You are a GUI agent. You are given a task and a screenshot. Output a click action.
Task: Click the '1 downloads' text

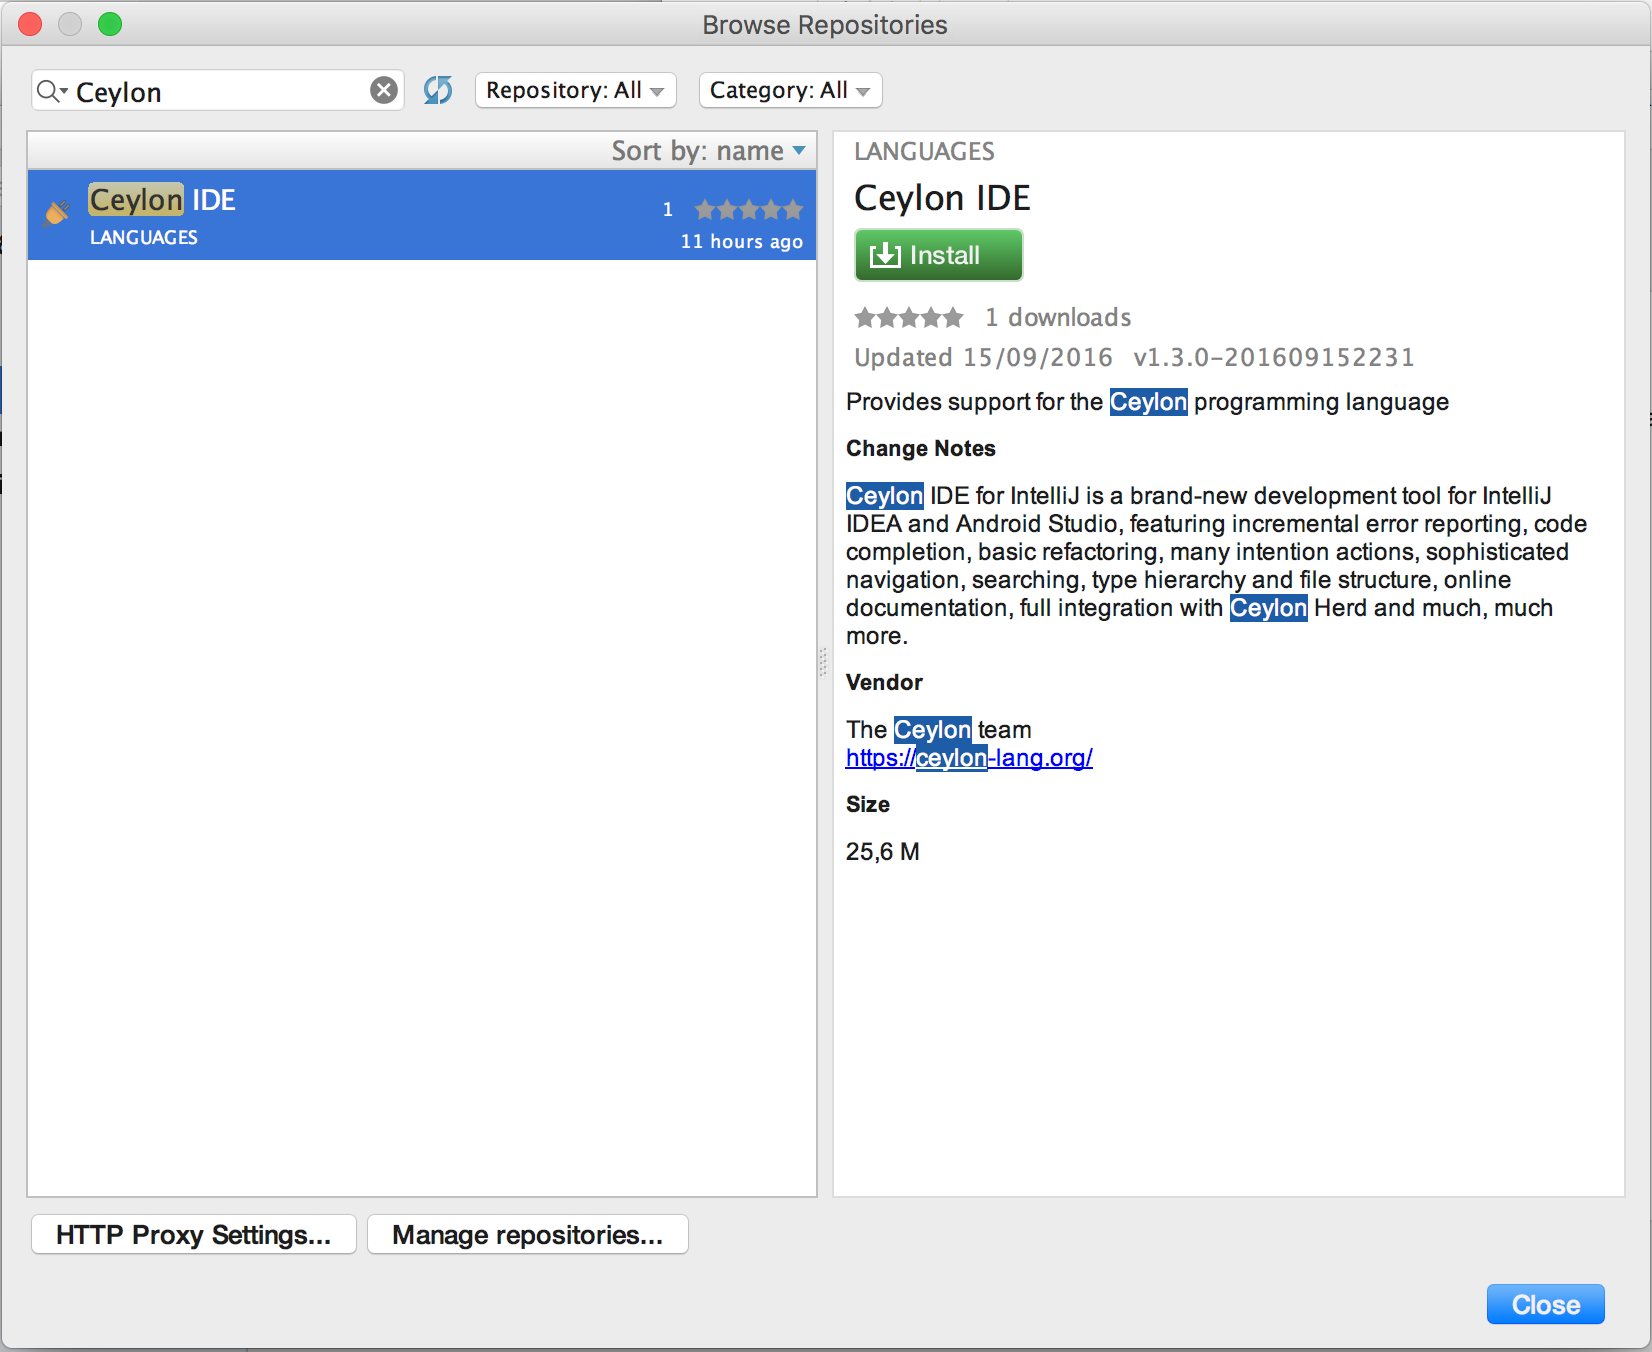click(1058, 317)
